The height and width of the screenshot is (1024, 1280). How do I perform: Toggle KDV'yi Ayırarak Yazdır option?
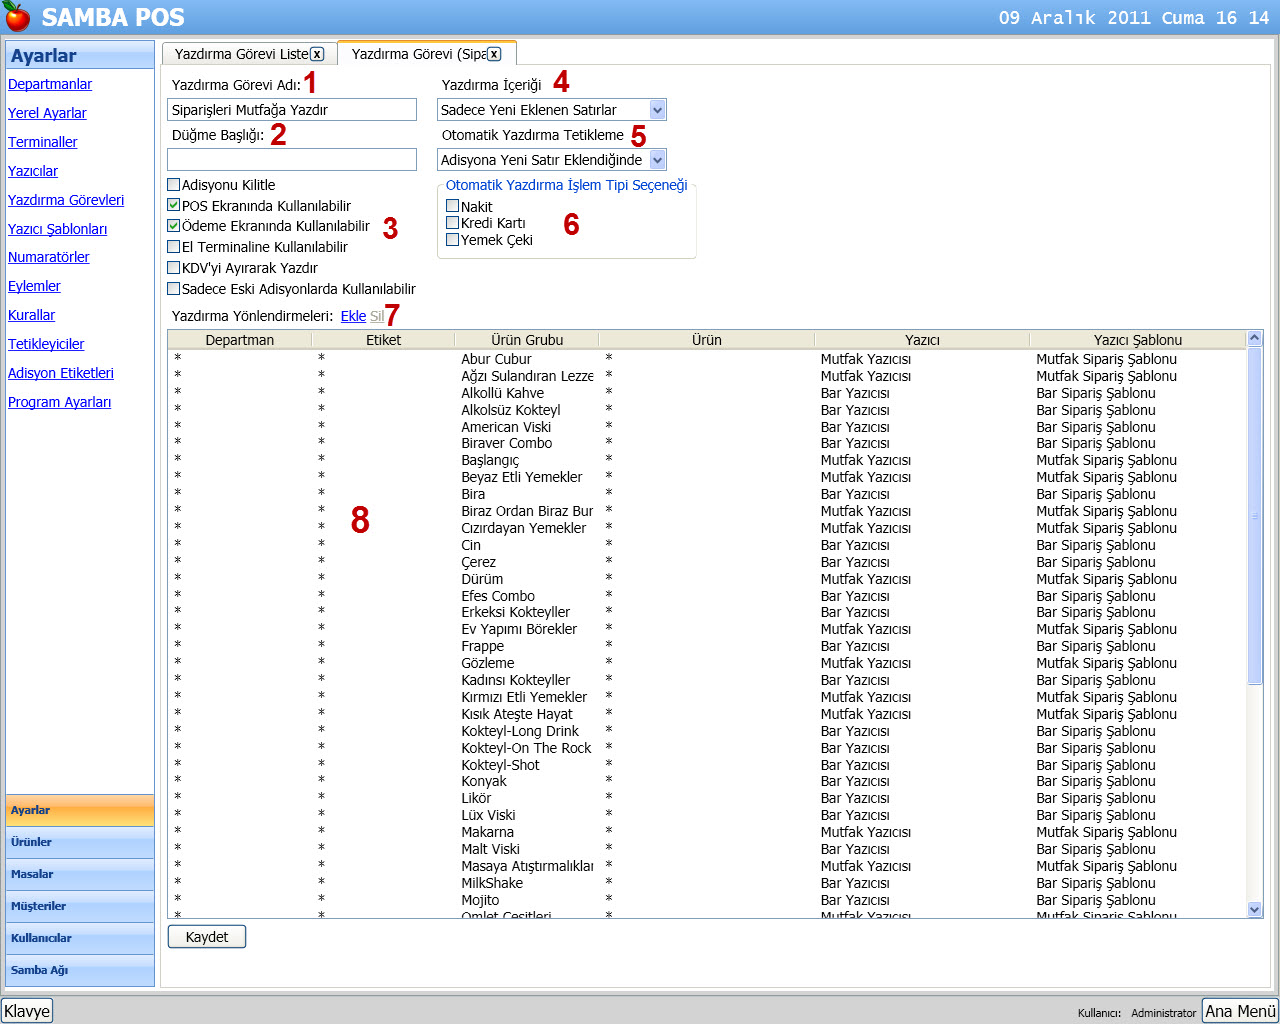(174, 268)
